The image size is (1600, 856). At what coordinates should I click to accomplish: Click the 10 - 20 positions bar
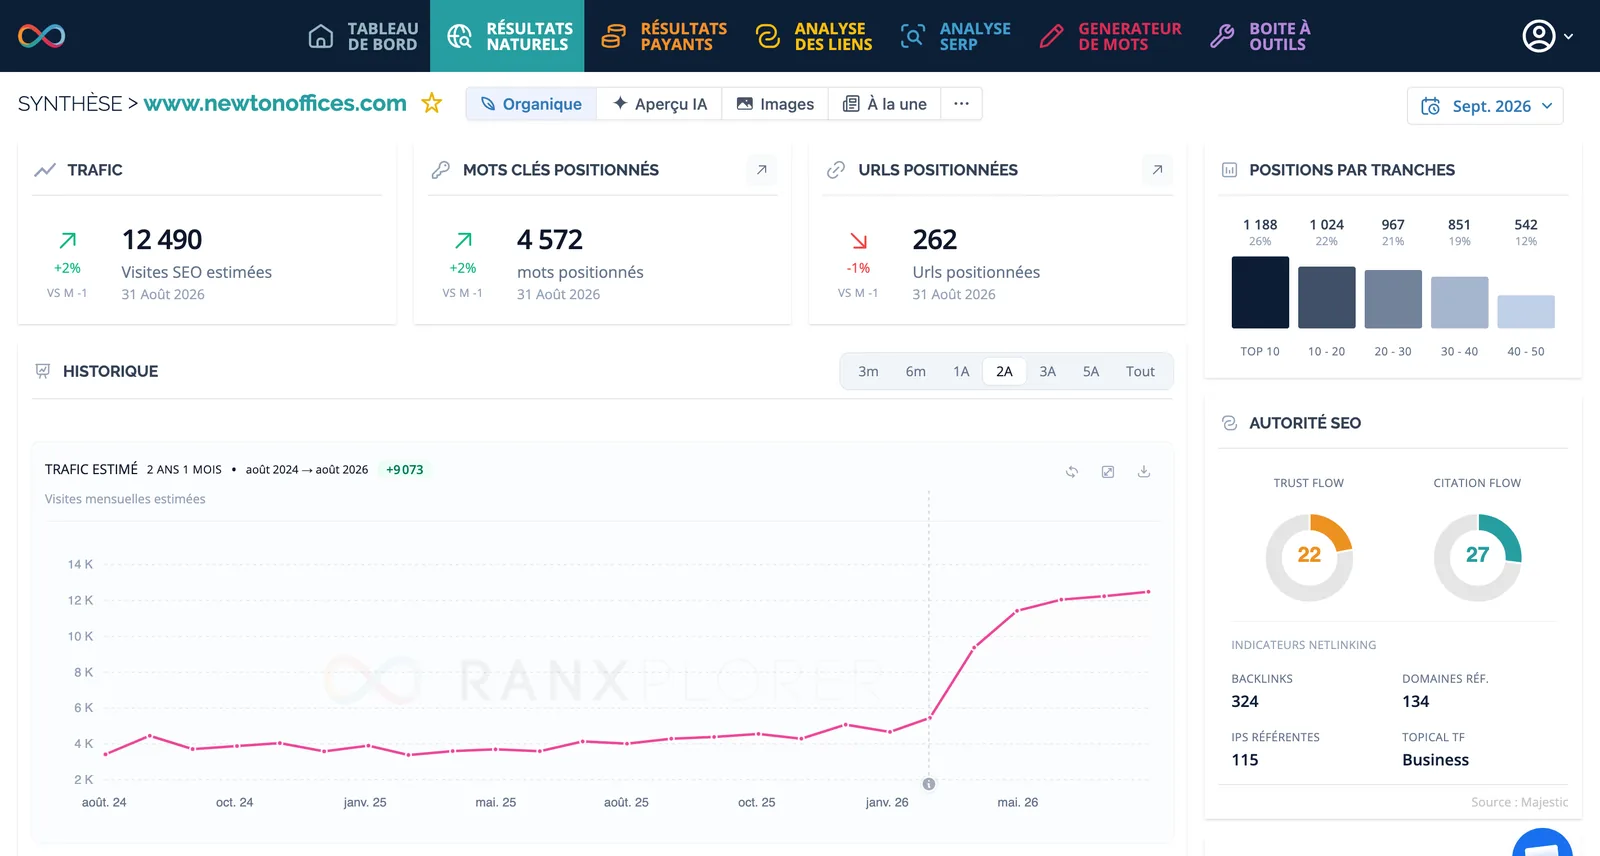tap(1327, 297)
